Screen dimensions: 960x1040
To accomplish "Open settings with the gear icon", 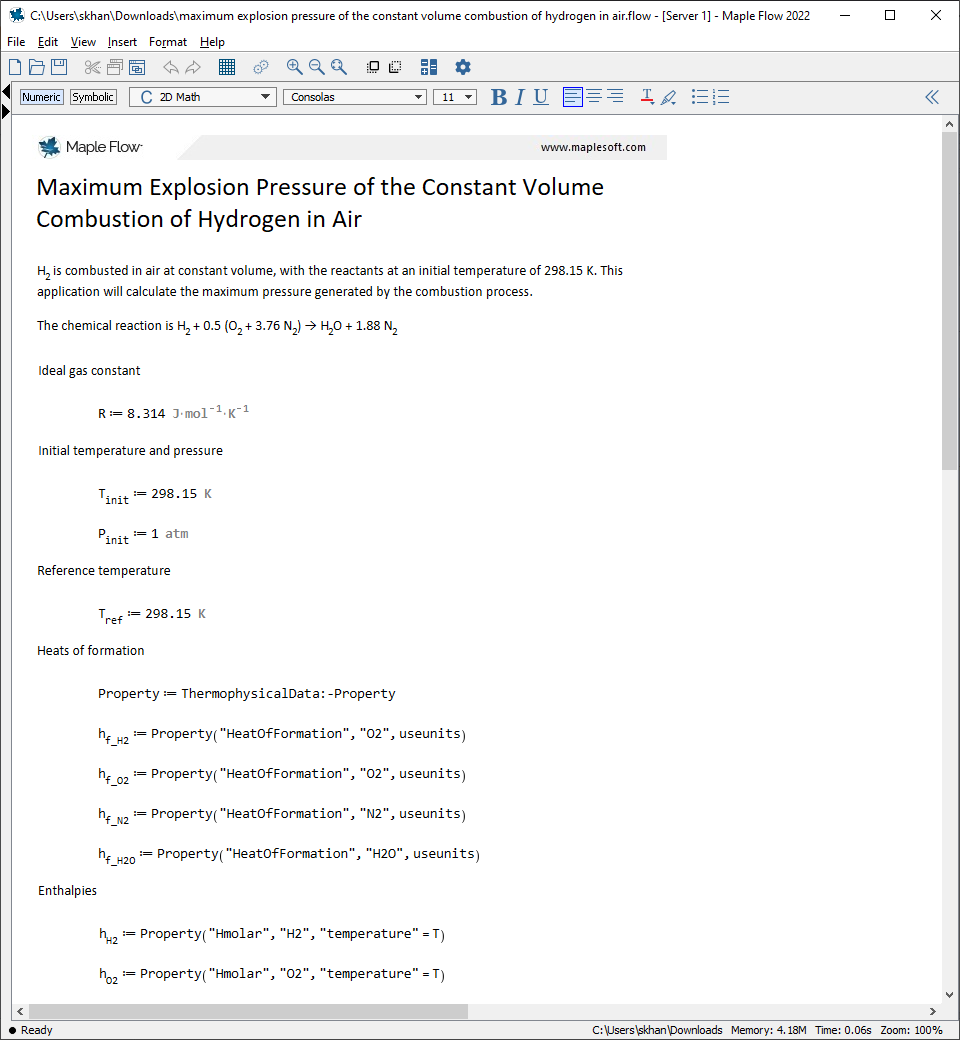I will tap(463, 67).
